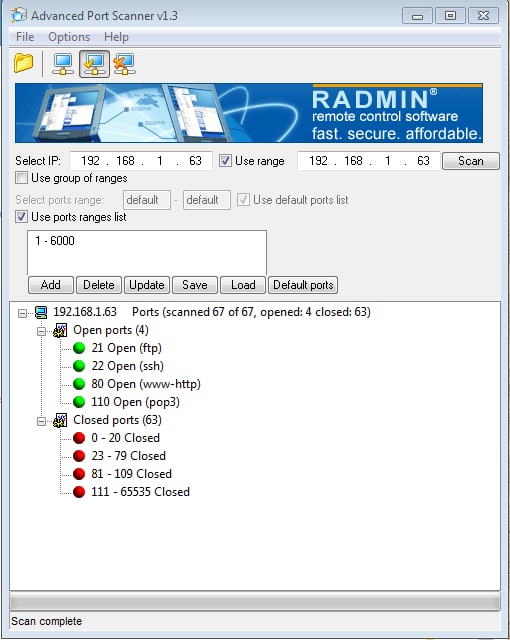The width and height of the screenshot is (510, 640).
Task: Click green dot for port 22 ssh
Action: [x=79, y=366]
